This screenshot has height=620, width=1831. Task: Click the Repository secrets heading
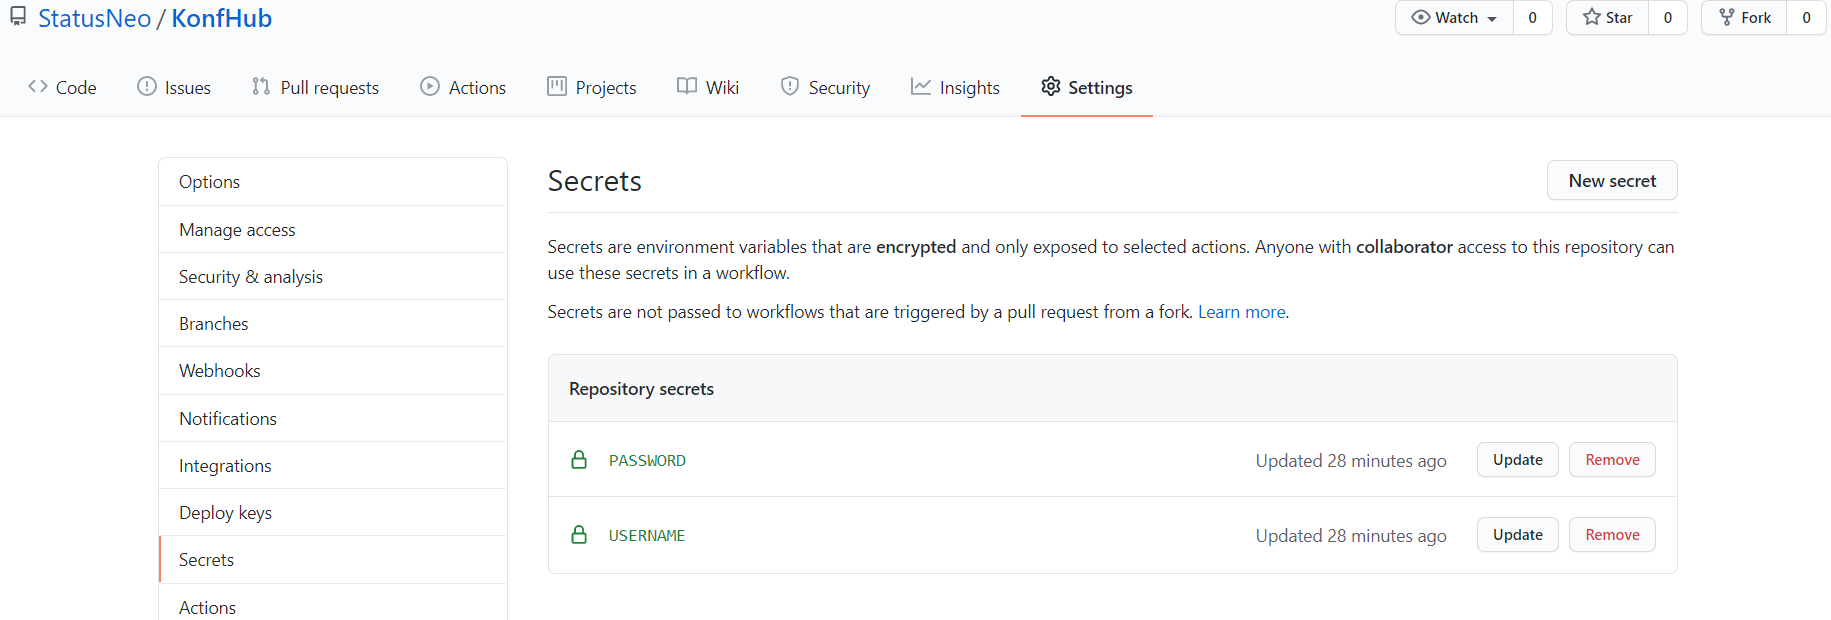point(641,389)
